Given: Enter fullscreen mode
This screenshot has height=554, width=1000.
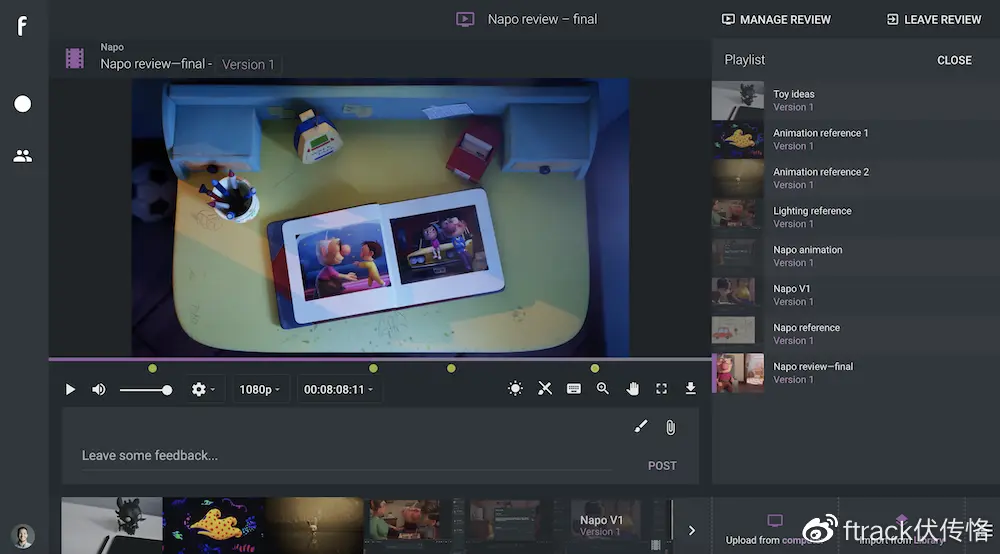Looking at the screenshot, I should (x=661, y=389).
